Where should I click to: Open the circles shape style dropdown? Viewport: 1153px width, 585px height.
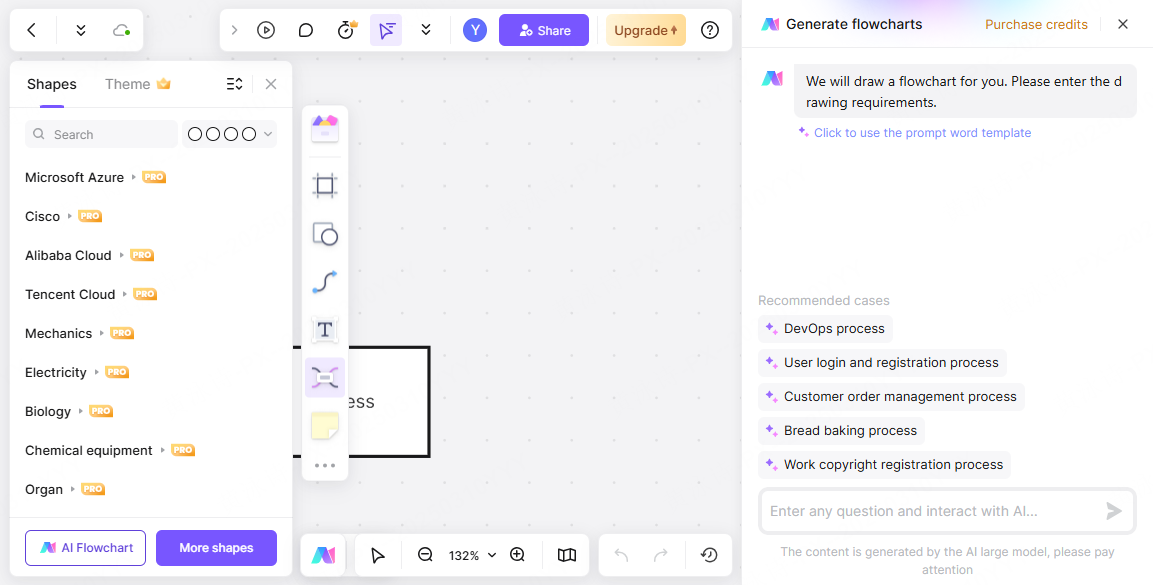[229, 134]
